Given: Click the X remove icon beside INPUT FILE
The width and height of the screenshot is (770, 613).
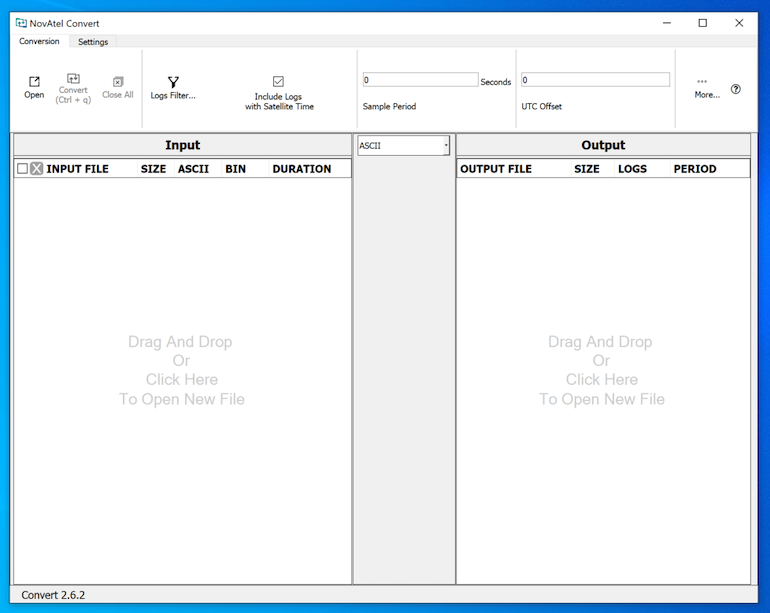Looking at the screenshot, I should [36, 168].
